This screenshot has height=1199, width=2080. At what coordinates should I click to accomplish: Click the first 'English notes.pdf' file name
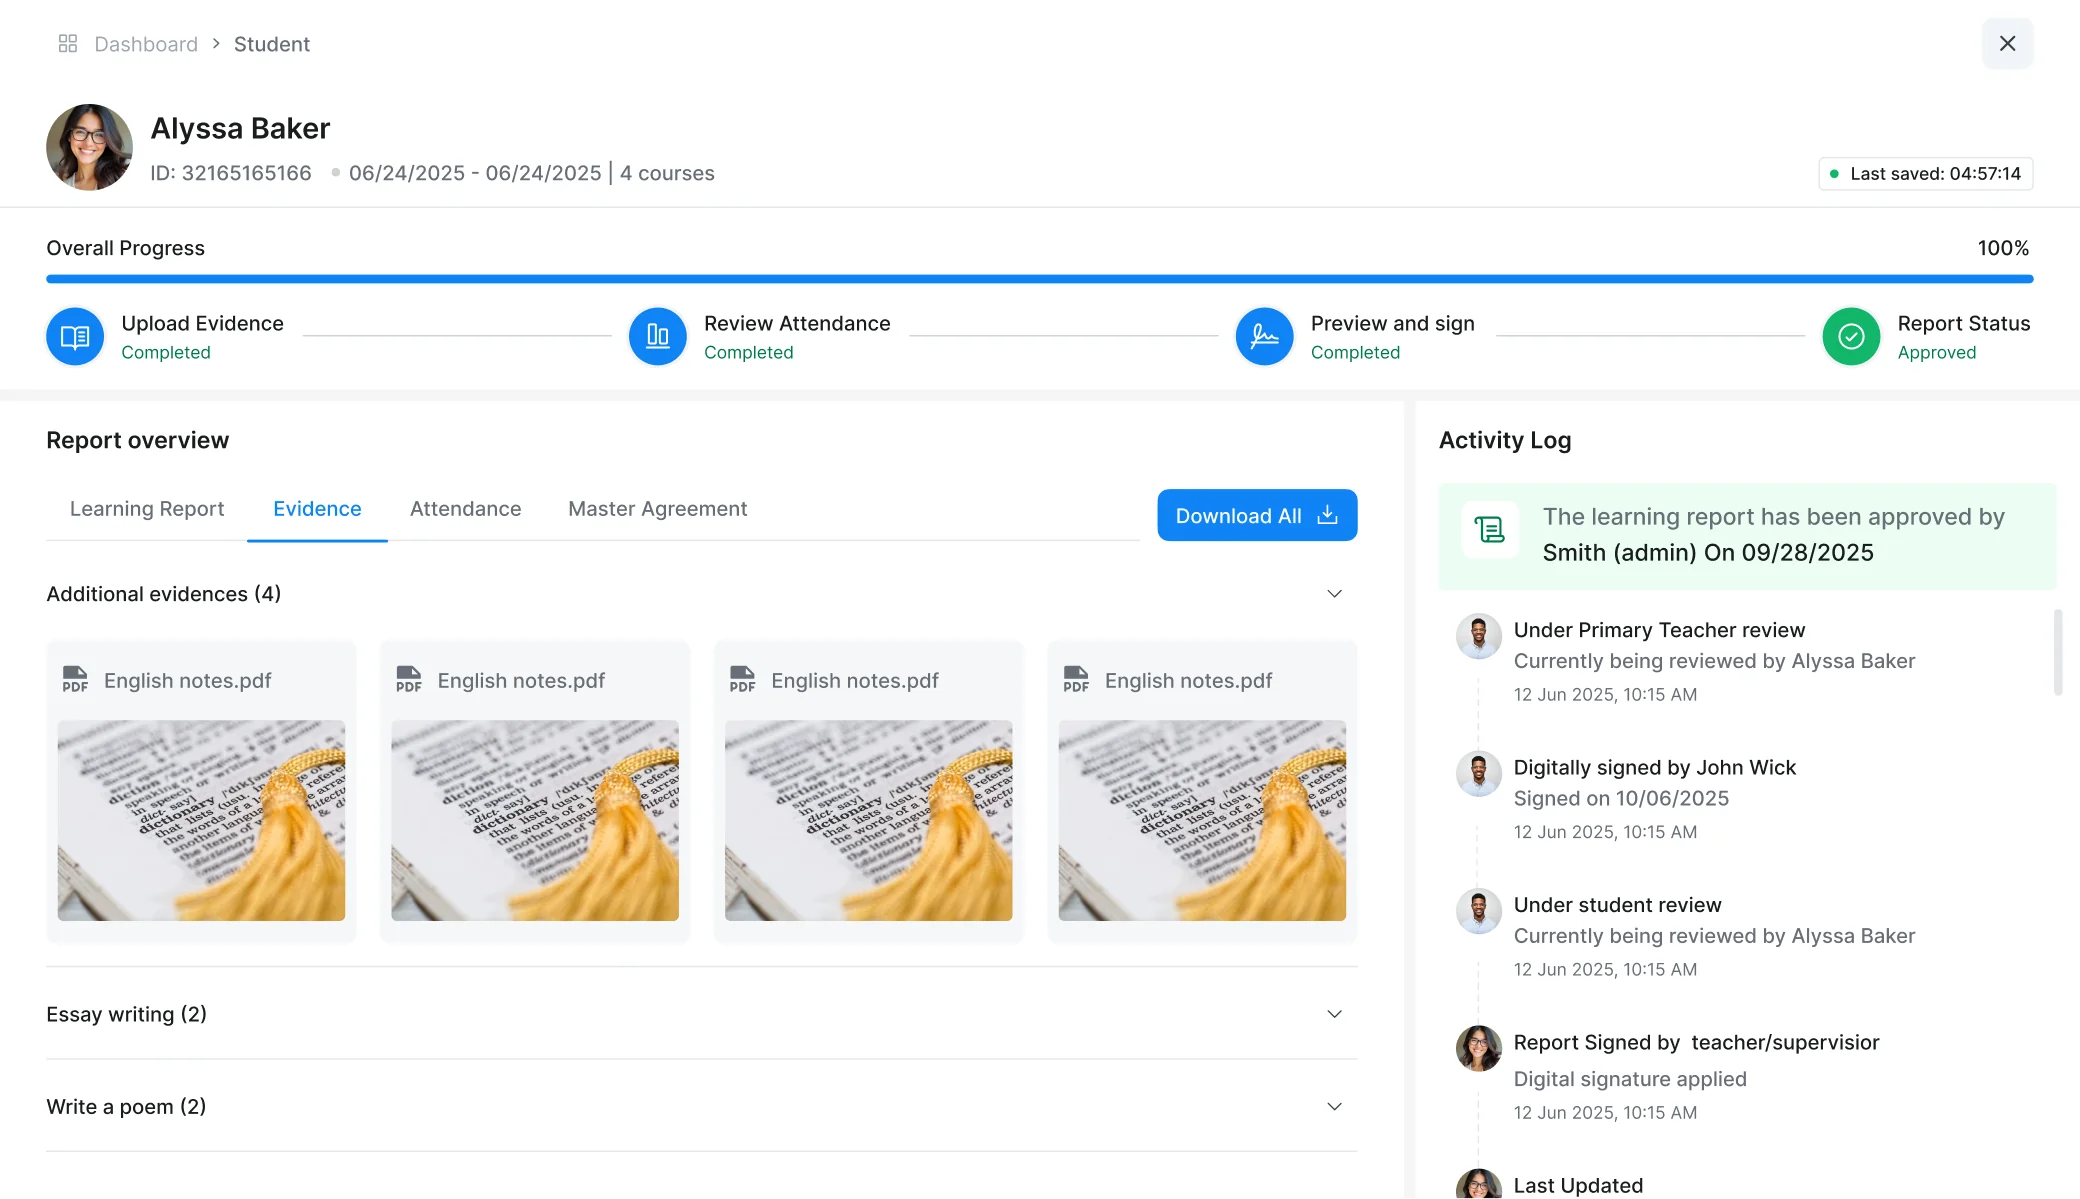pyautogui.click(x=188, y=681)
